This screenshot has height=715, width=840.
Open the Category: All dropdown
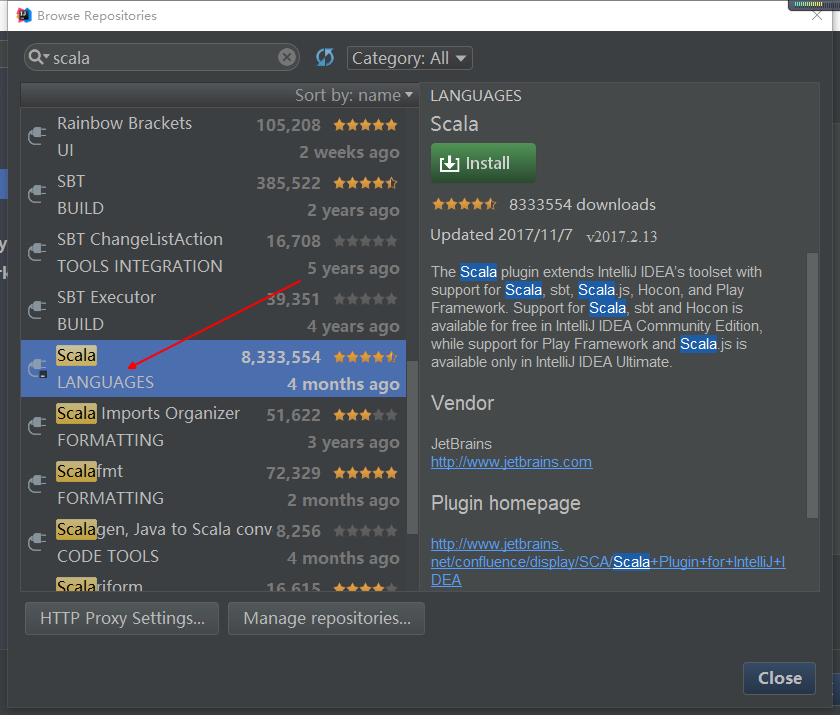point(410,58)
